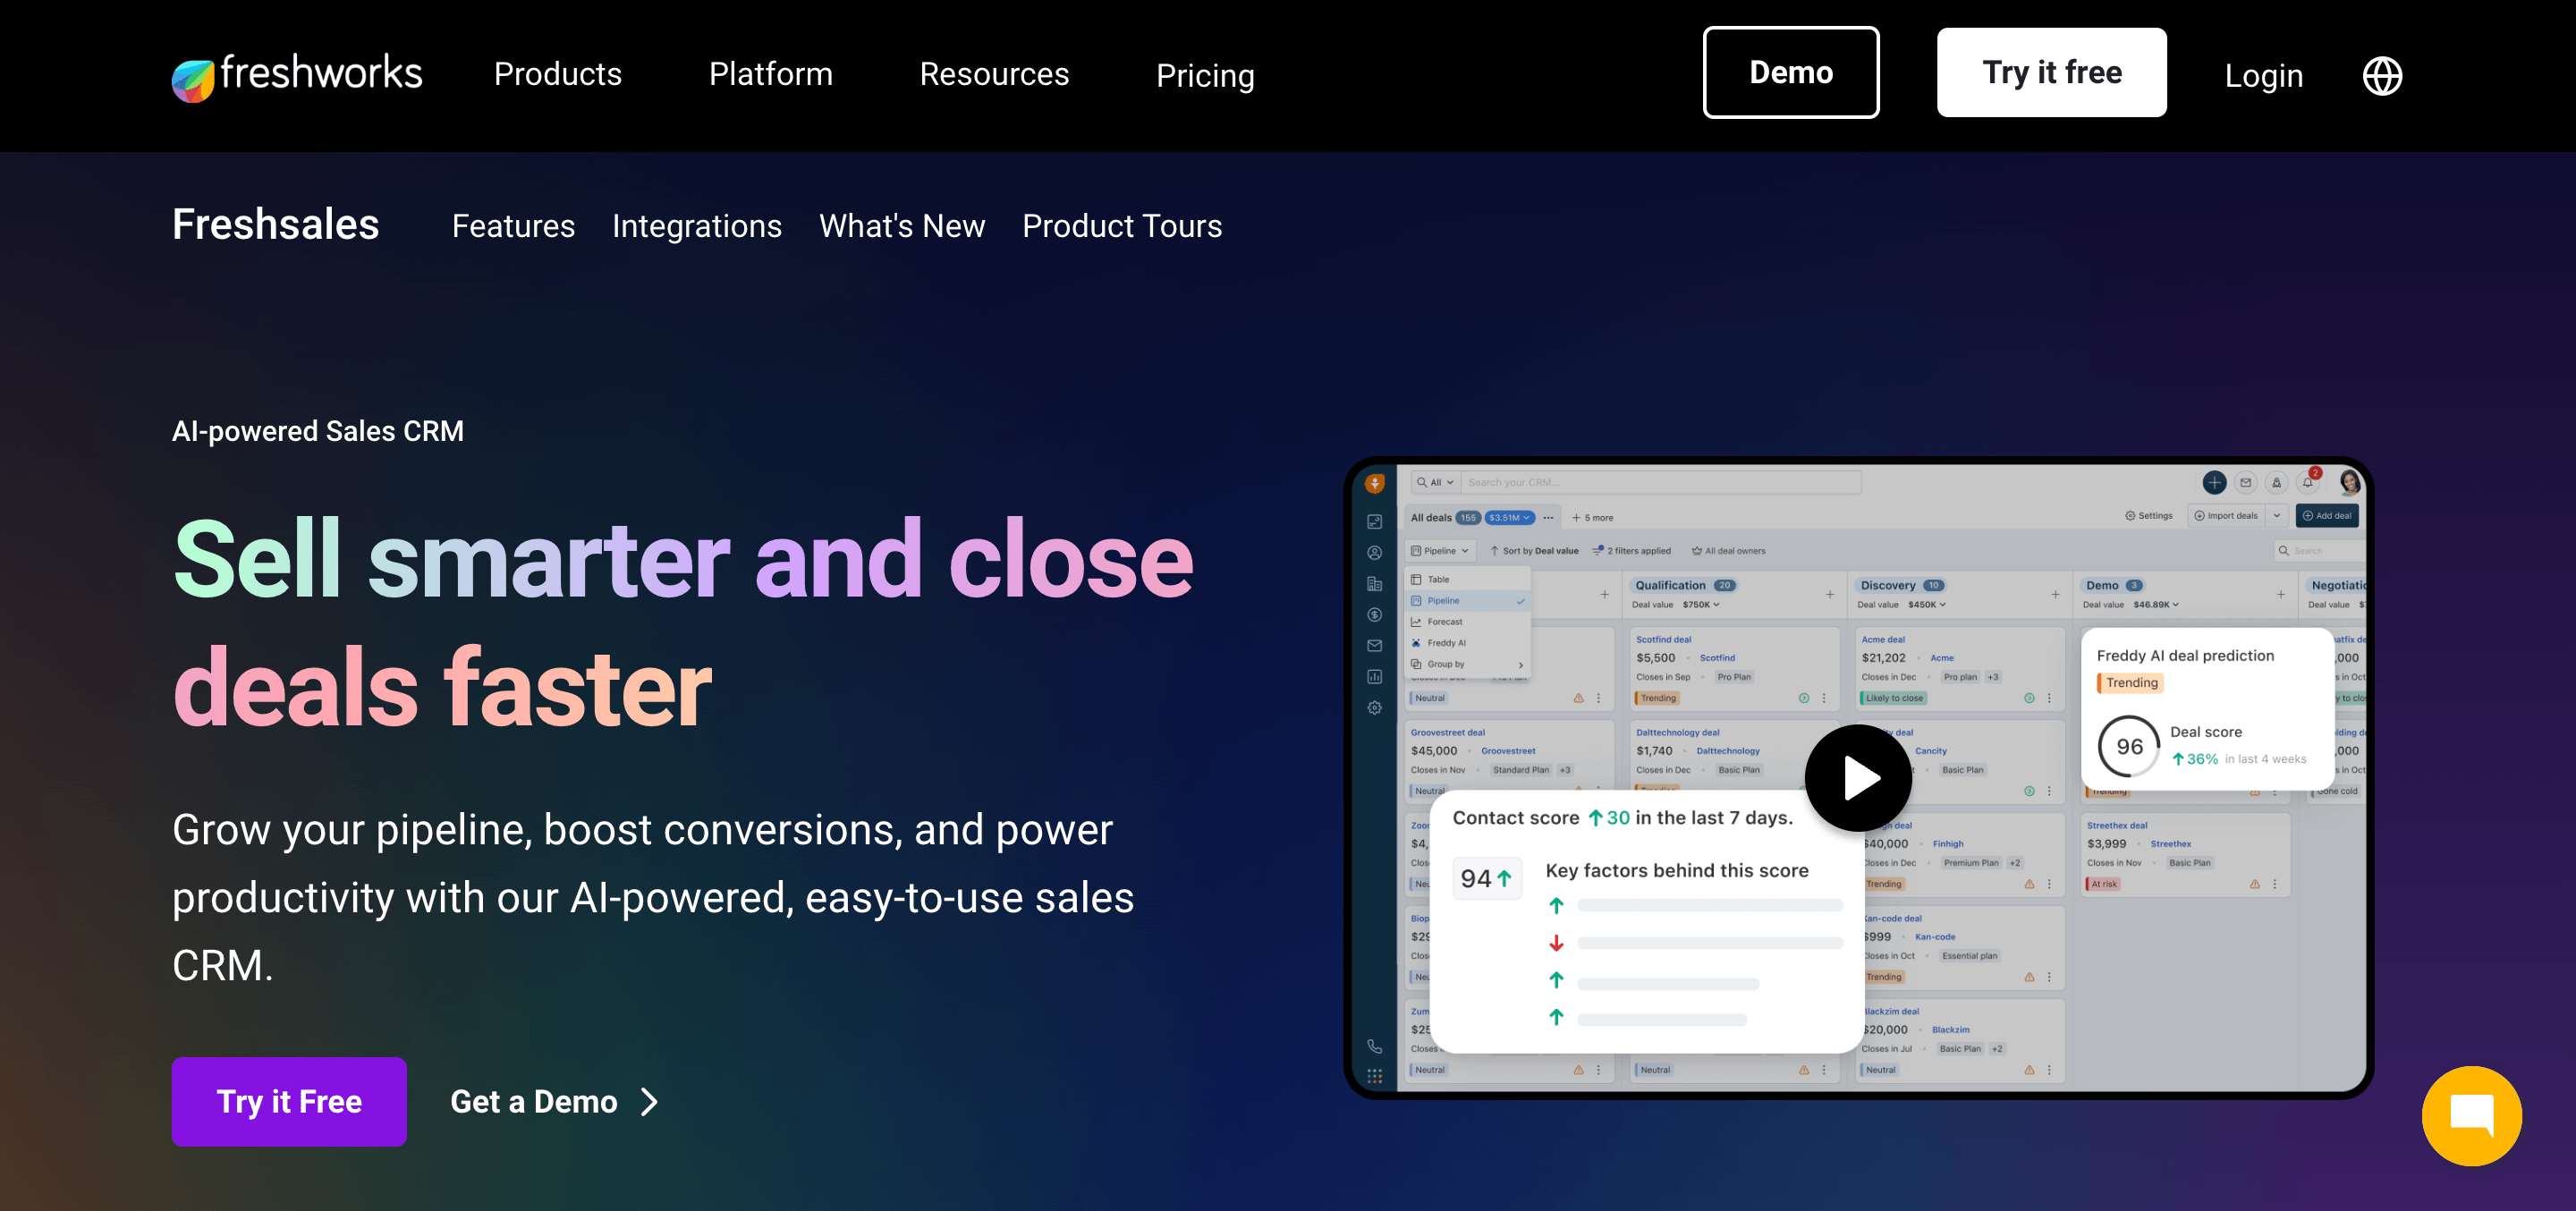Click the rocket launch icon in the top bar
This screenshot has width=2576, height=1211.
click(2277, 484)
